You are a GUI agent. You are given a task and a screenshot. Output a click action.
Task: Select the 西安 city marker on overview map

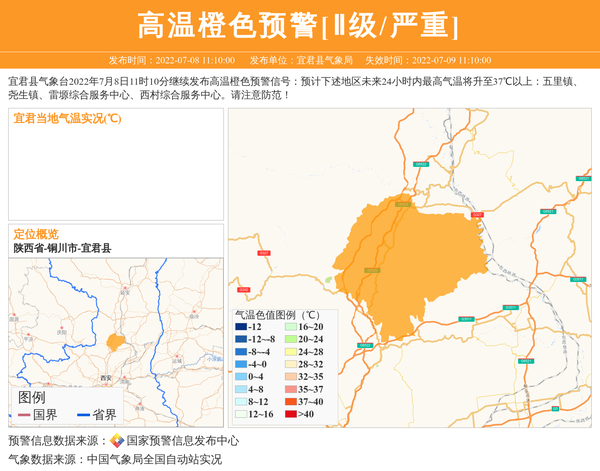pos(105,377)
